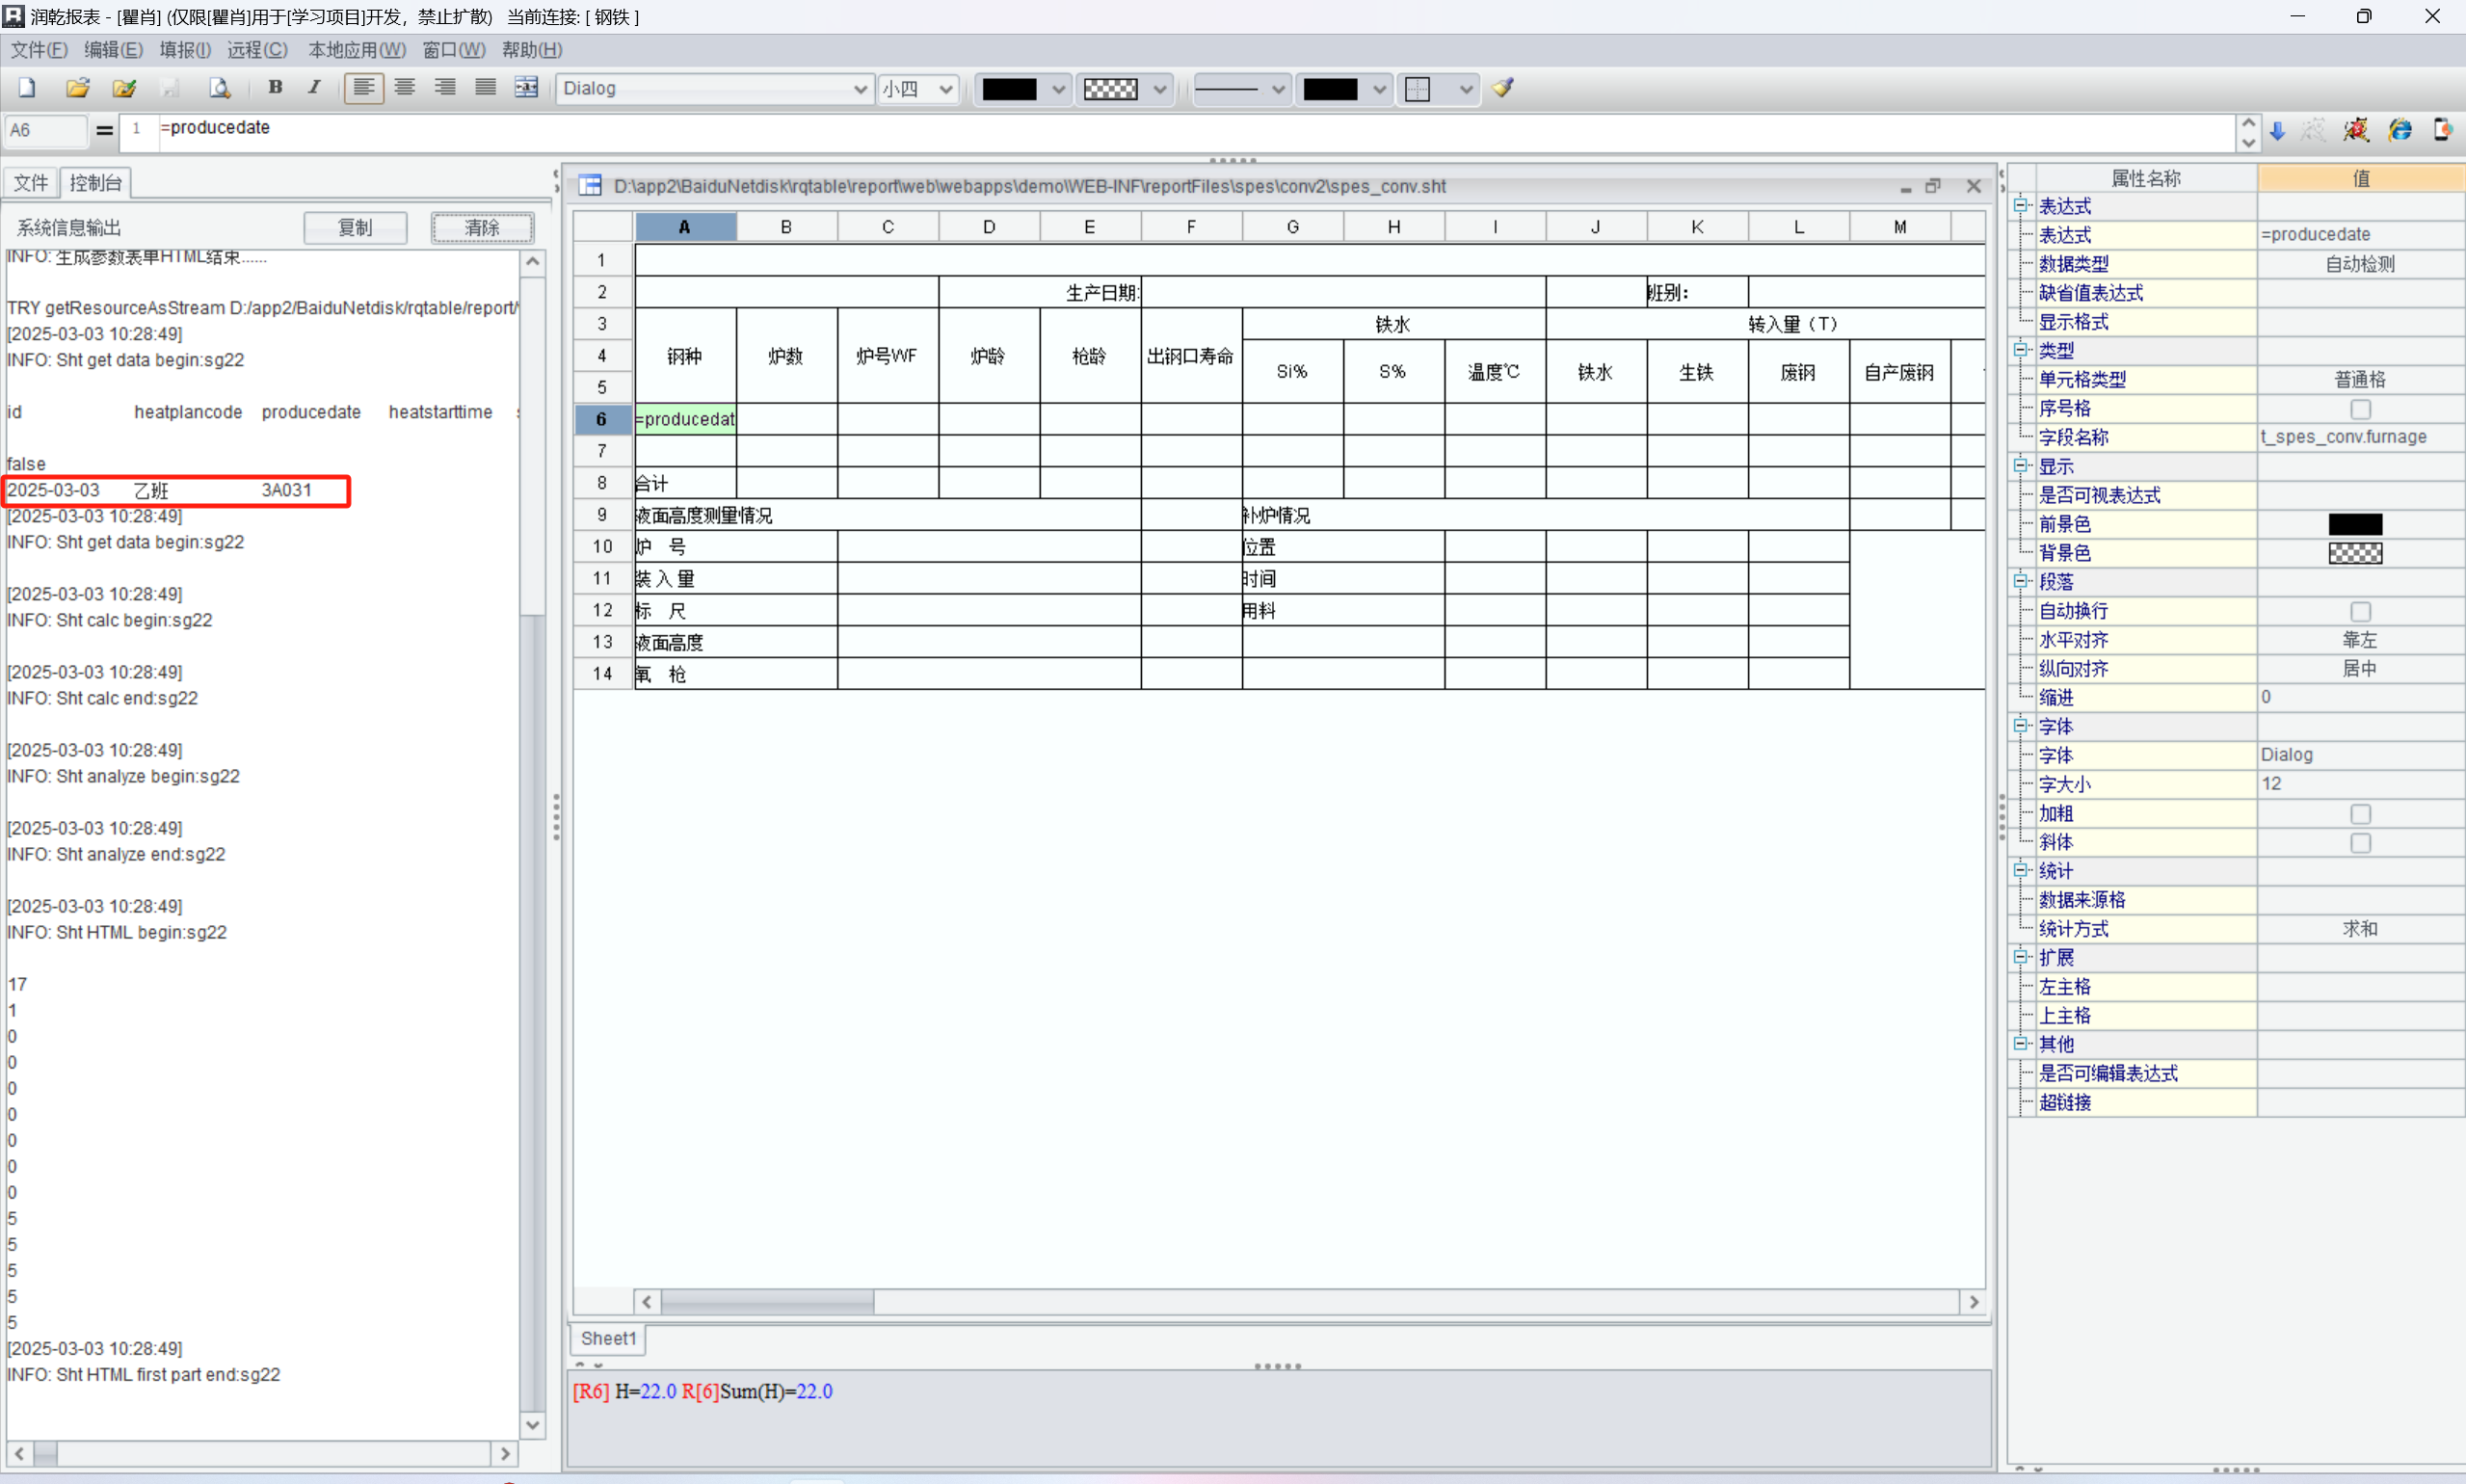Click the print preview magnifier icon
The height and width of the screenshot is (1484, 2466).
click(x=219, y=88)
